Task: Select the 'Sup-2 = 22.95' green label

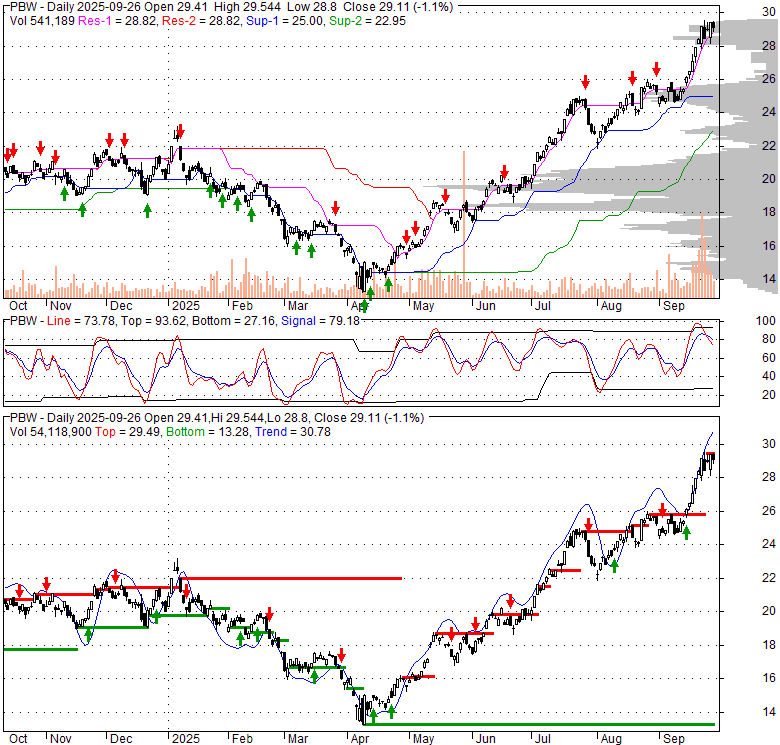Action: tap(367, 21)
